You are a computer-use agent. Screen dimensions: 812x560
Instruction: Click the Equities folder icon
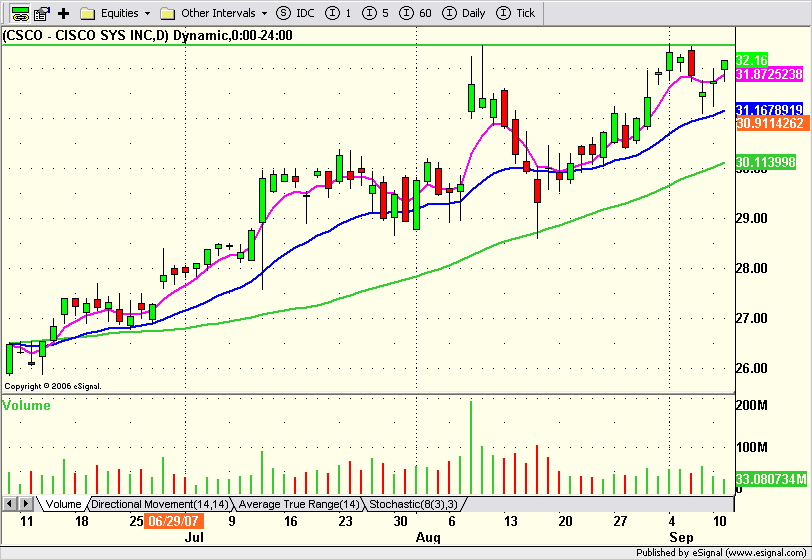(x=87, y=13)
